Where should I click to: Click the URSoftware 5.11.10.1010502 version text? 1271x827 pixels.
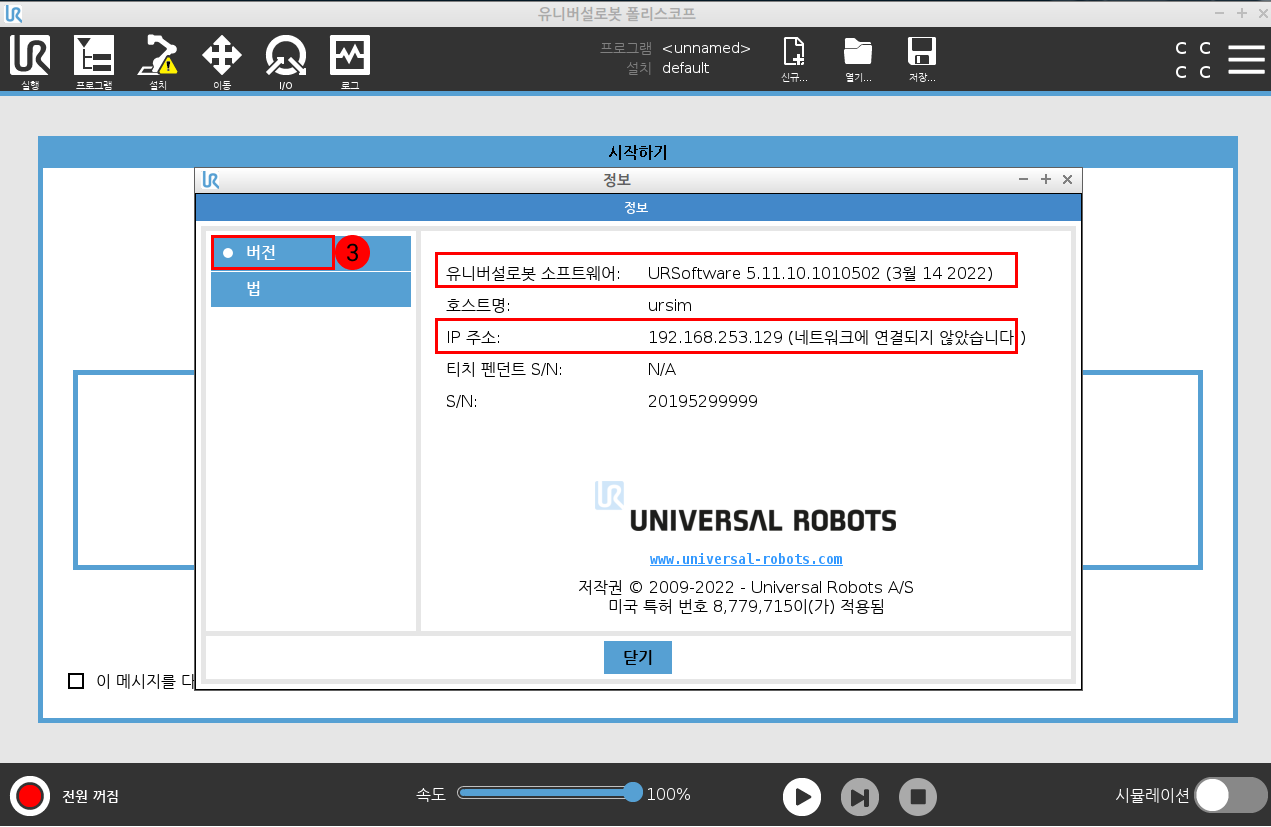click(820, 273)
